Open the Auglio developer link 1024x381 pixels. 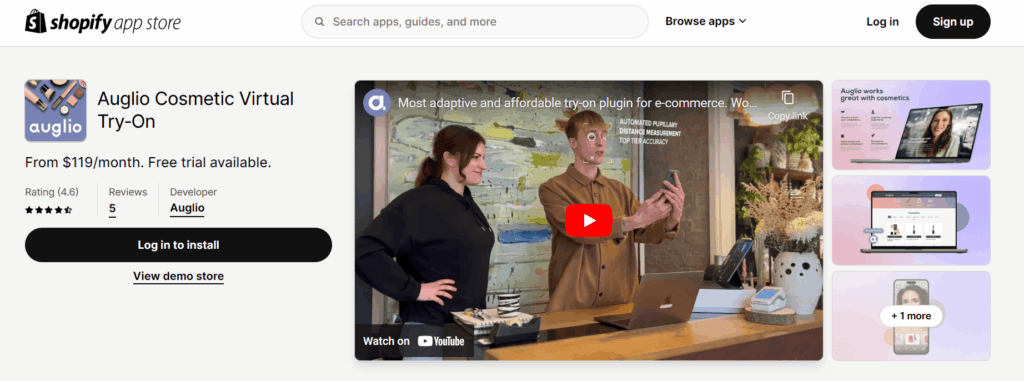(x=187, y=208)
